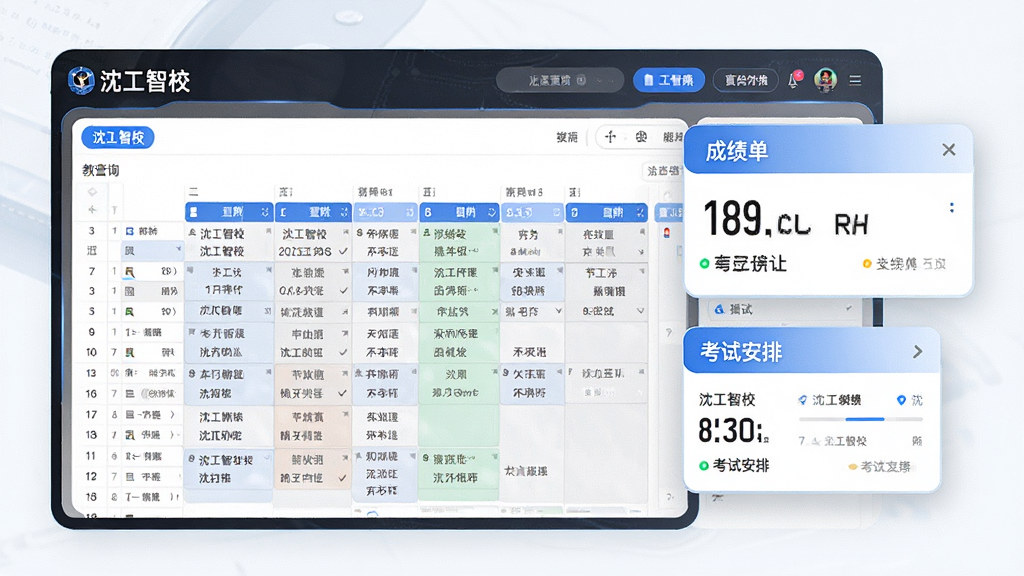Click the 8:30 time in the 考试安排 card
Screen dimensions: 1024x576
[733, 431]
